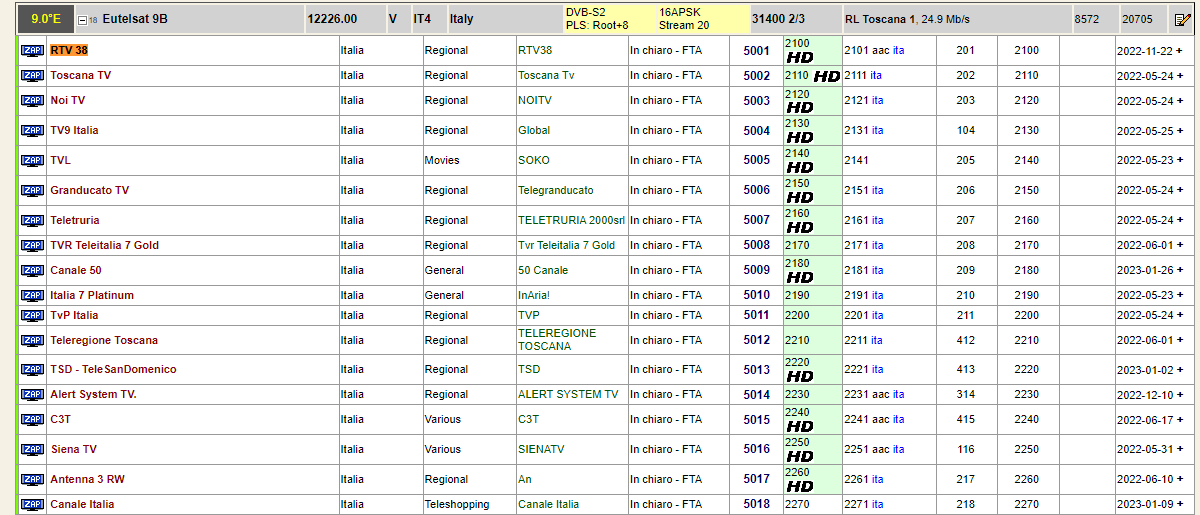Click the IT4 beam label
Viewport: 1200px width, 515px height.
point(423,18)
